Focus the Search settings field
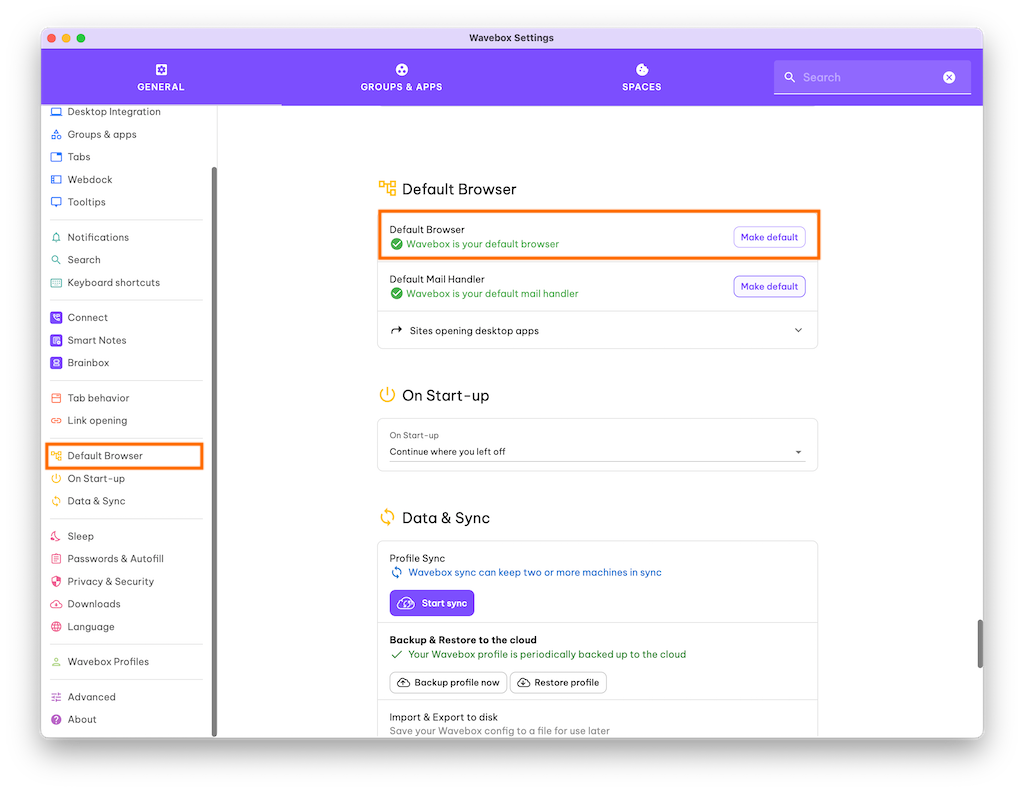The width and height of the screenshot is (1024, 792). [872, 77]
